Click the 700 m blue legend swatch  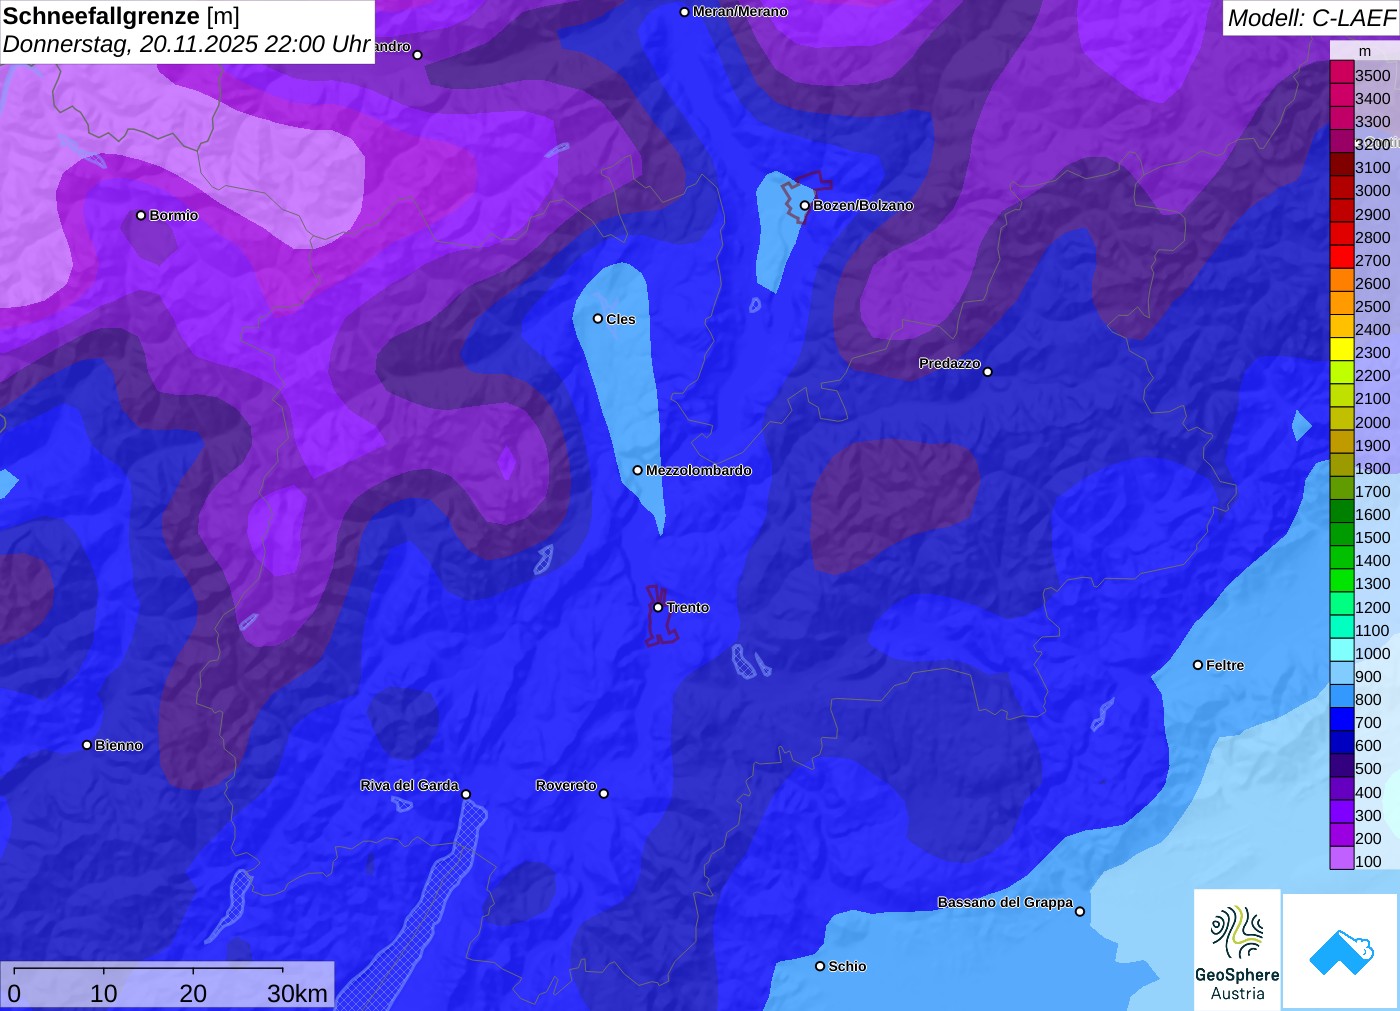click(1342, 719)
